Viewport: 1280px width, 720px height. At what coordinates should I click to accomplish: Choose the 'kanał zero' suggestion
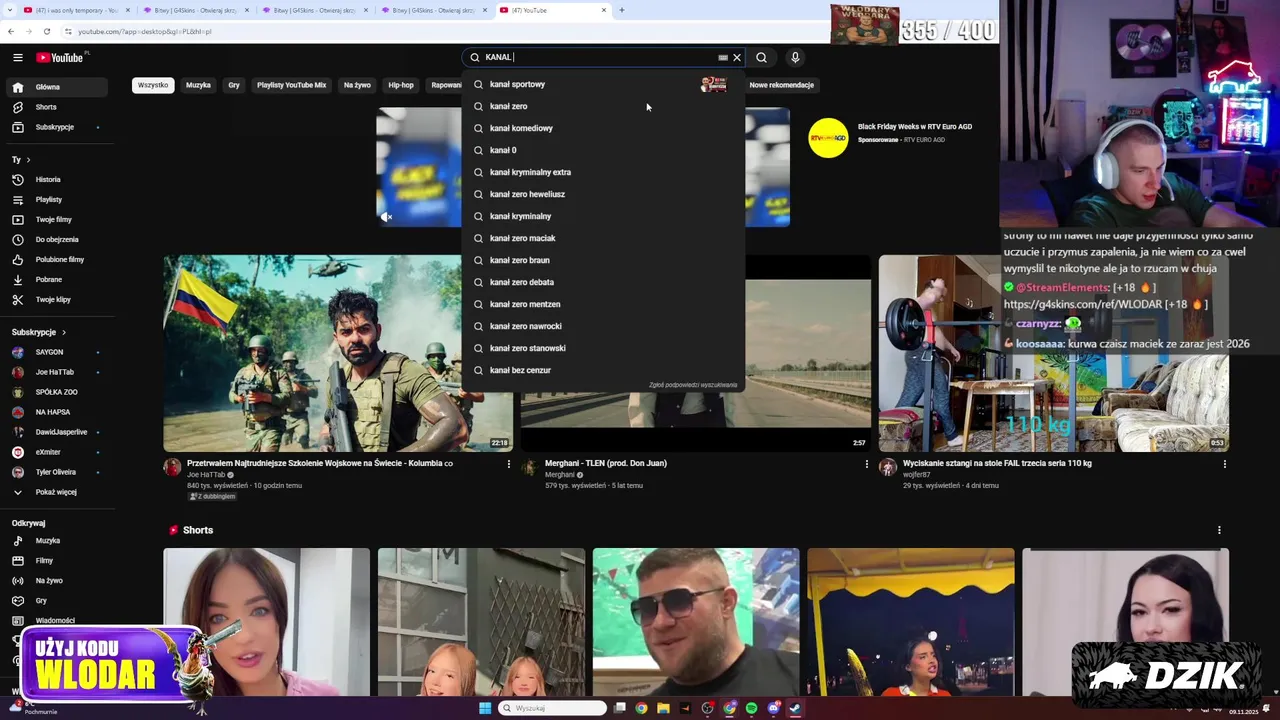(603, 106)
